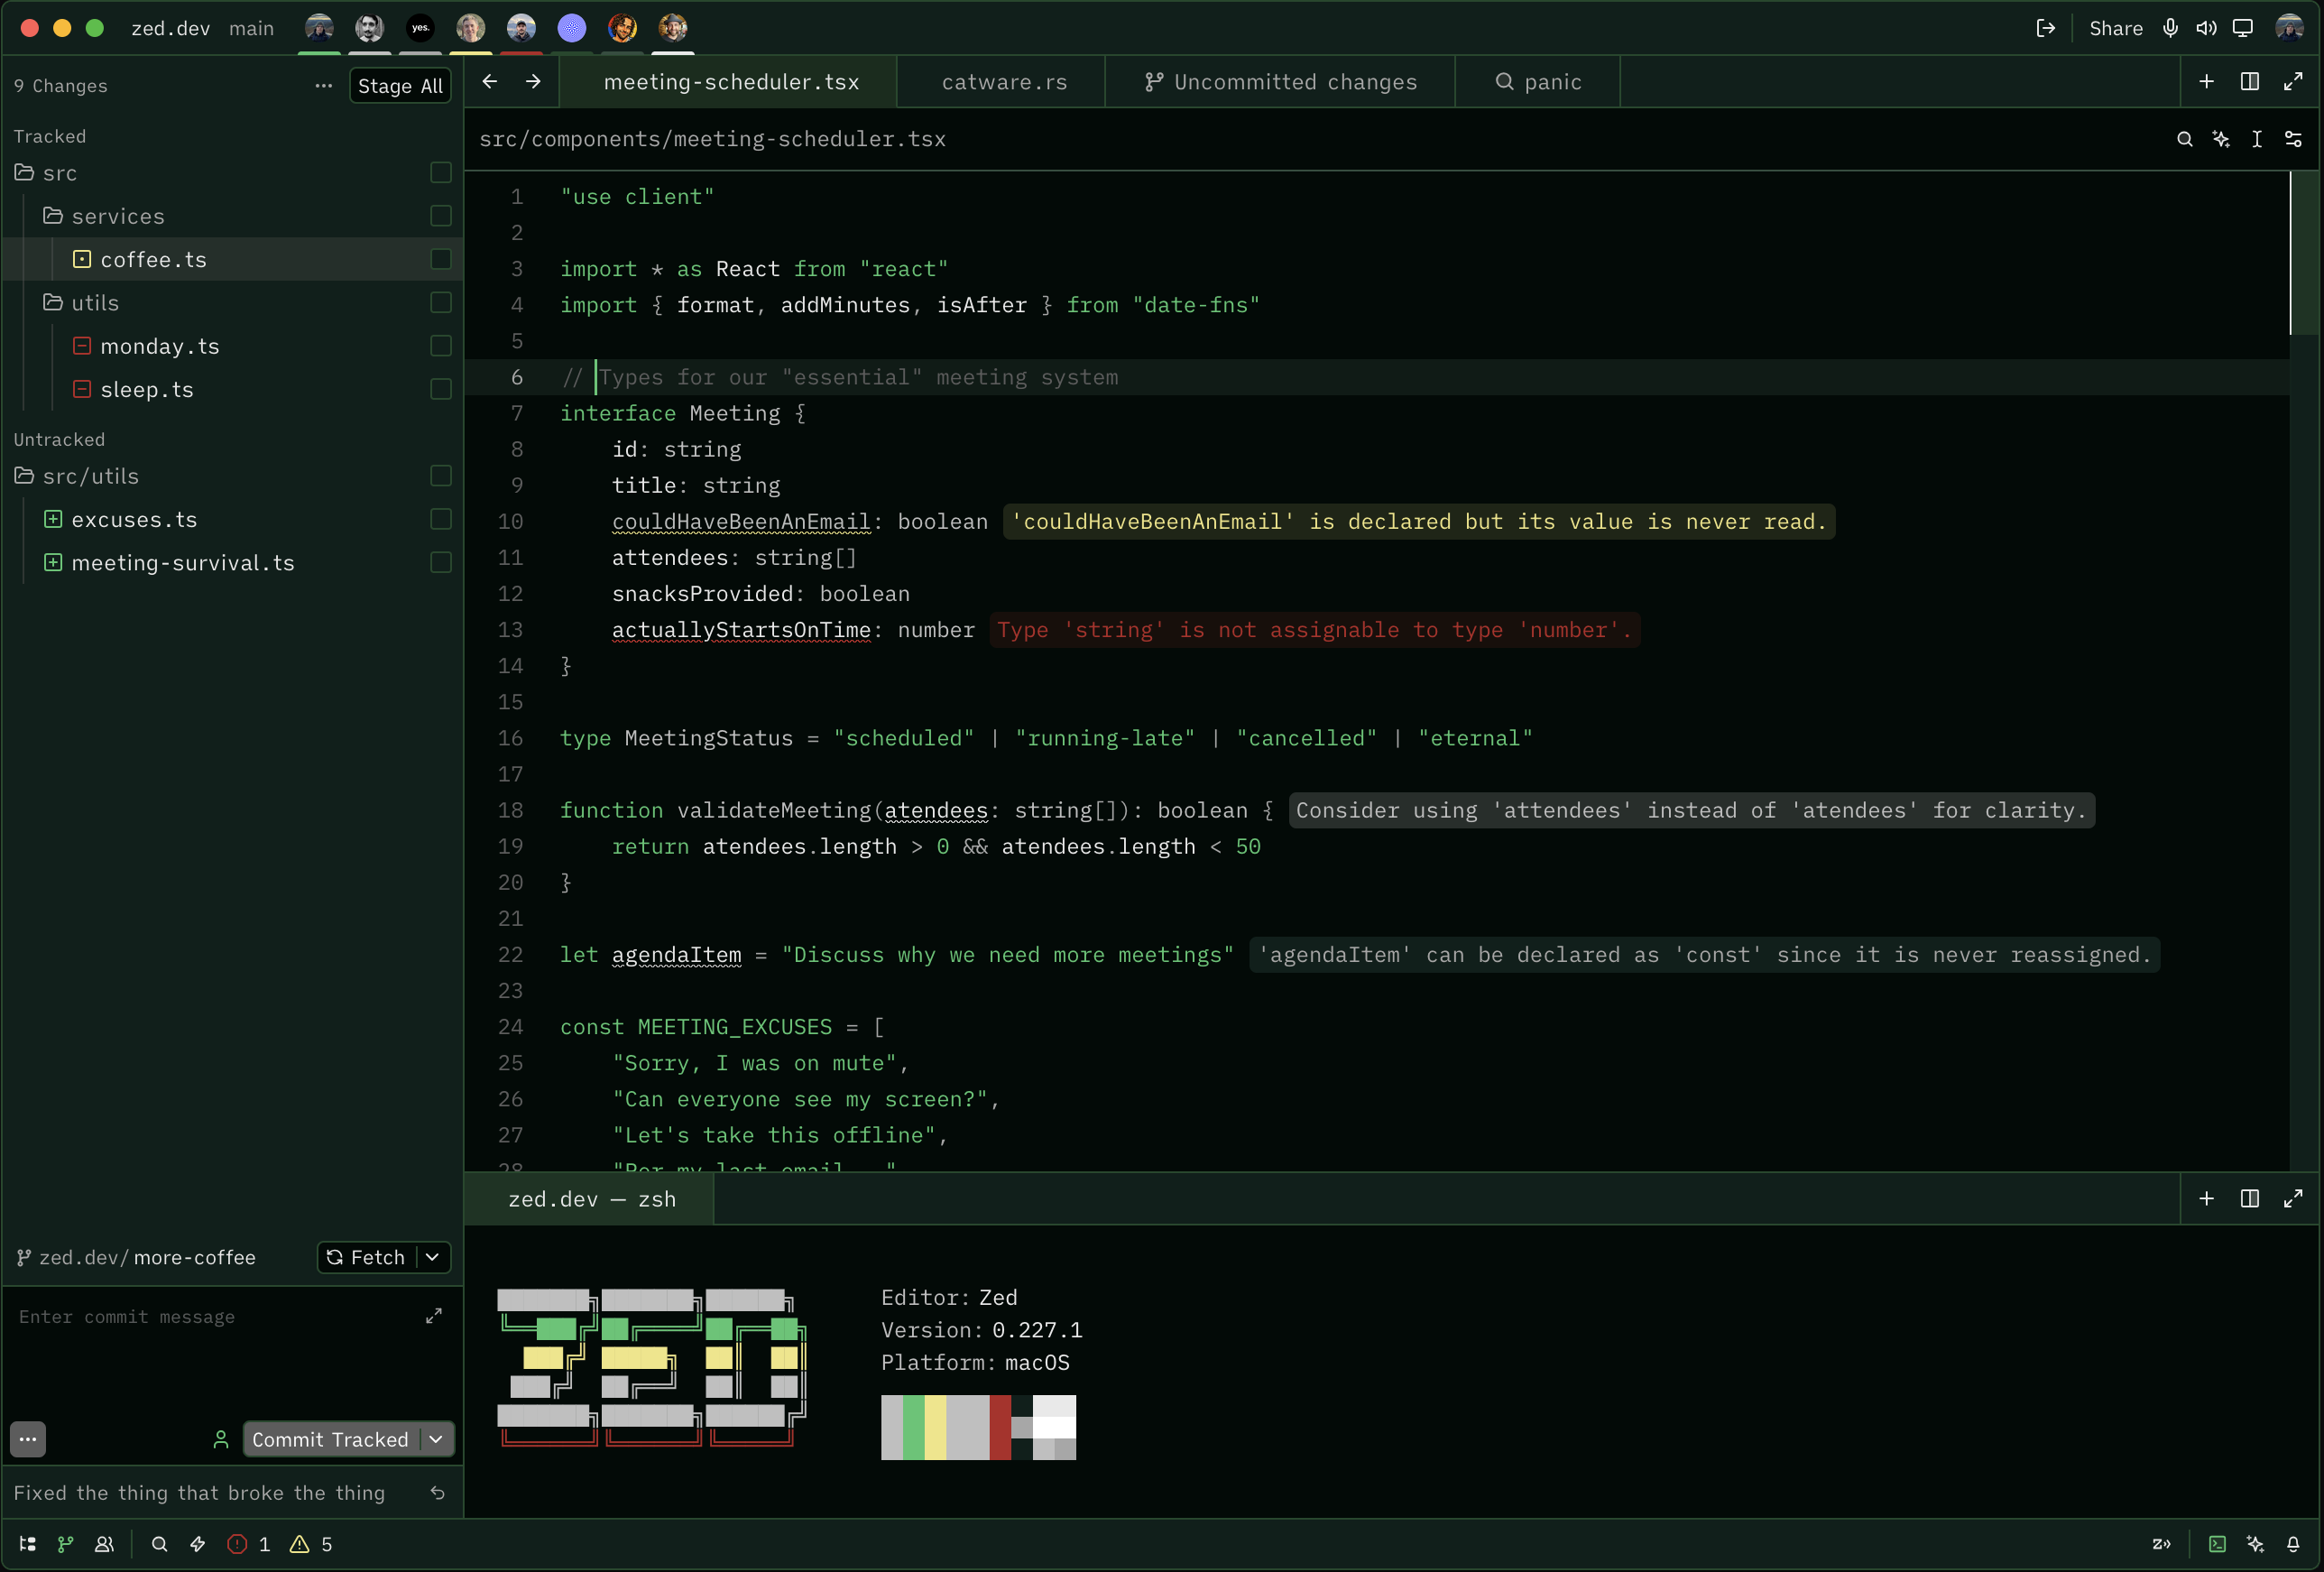Open the Commit Tracked dropdown arrow
This screenshot has height=1572, width=2324.
pos(436,1439)
